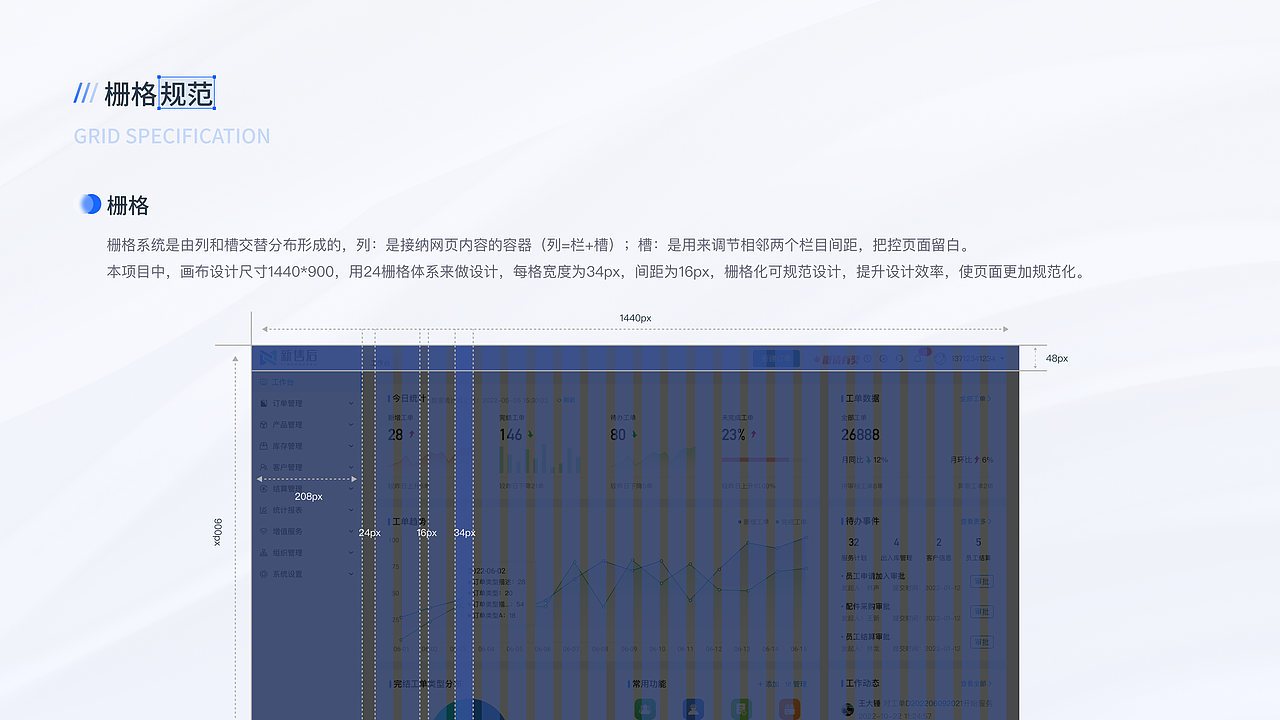Screen dimensions: 1280x720
Task: Click the 工作台 sidebar icon
Action: click(263, 382)
